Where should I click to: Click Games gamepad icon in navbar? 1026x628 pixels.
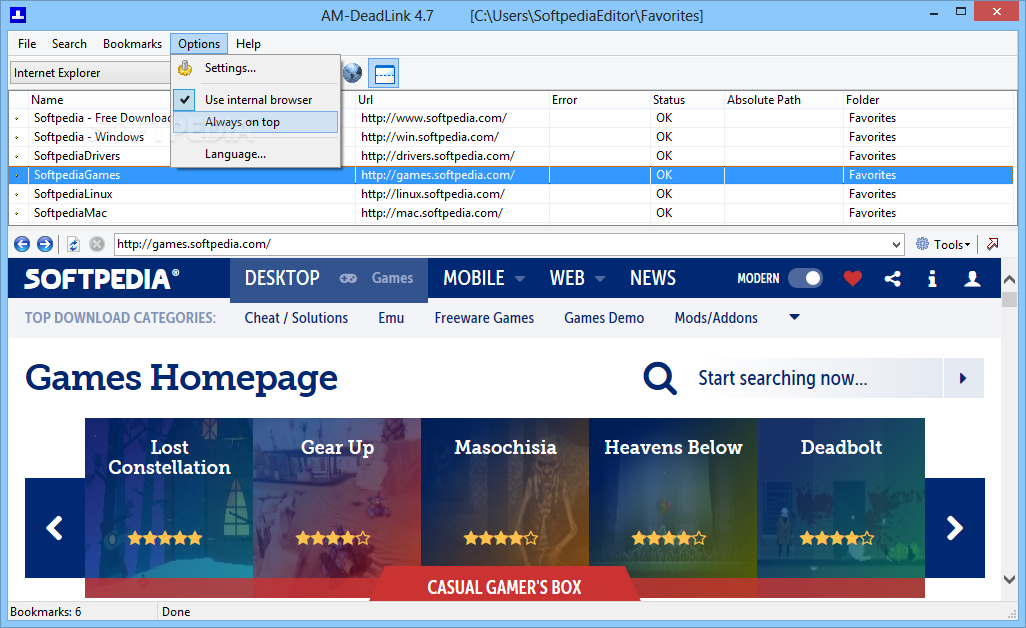[348, 278]
